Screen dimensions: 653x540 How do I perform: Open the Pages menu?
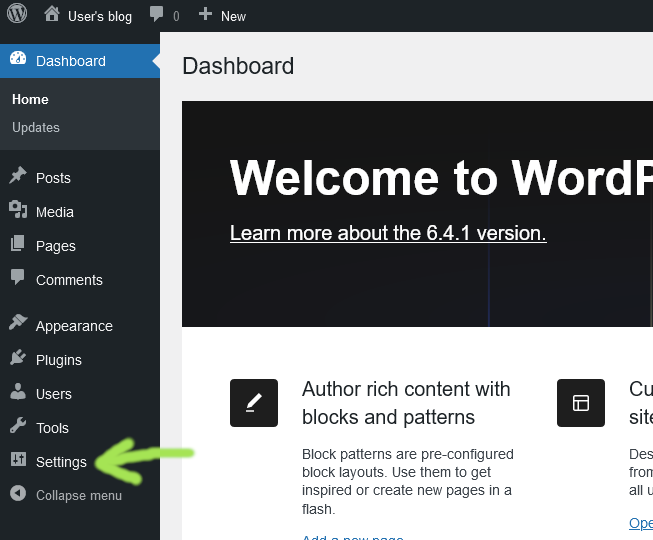(56, 246)
